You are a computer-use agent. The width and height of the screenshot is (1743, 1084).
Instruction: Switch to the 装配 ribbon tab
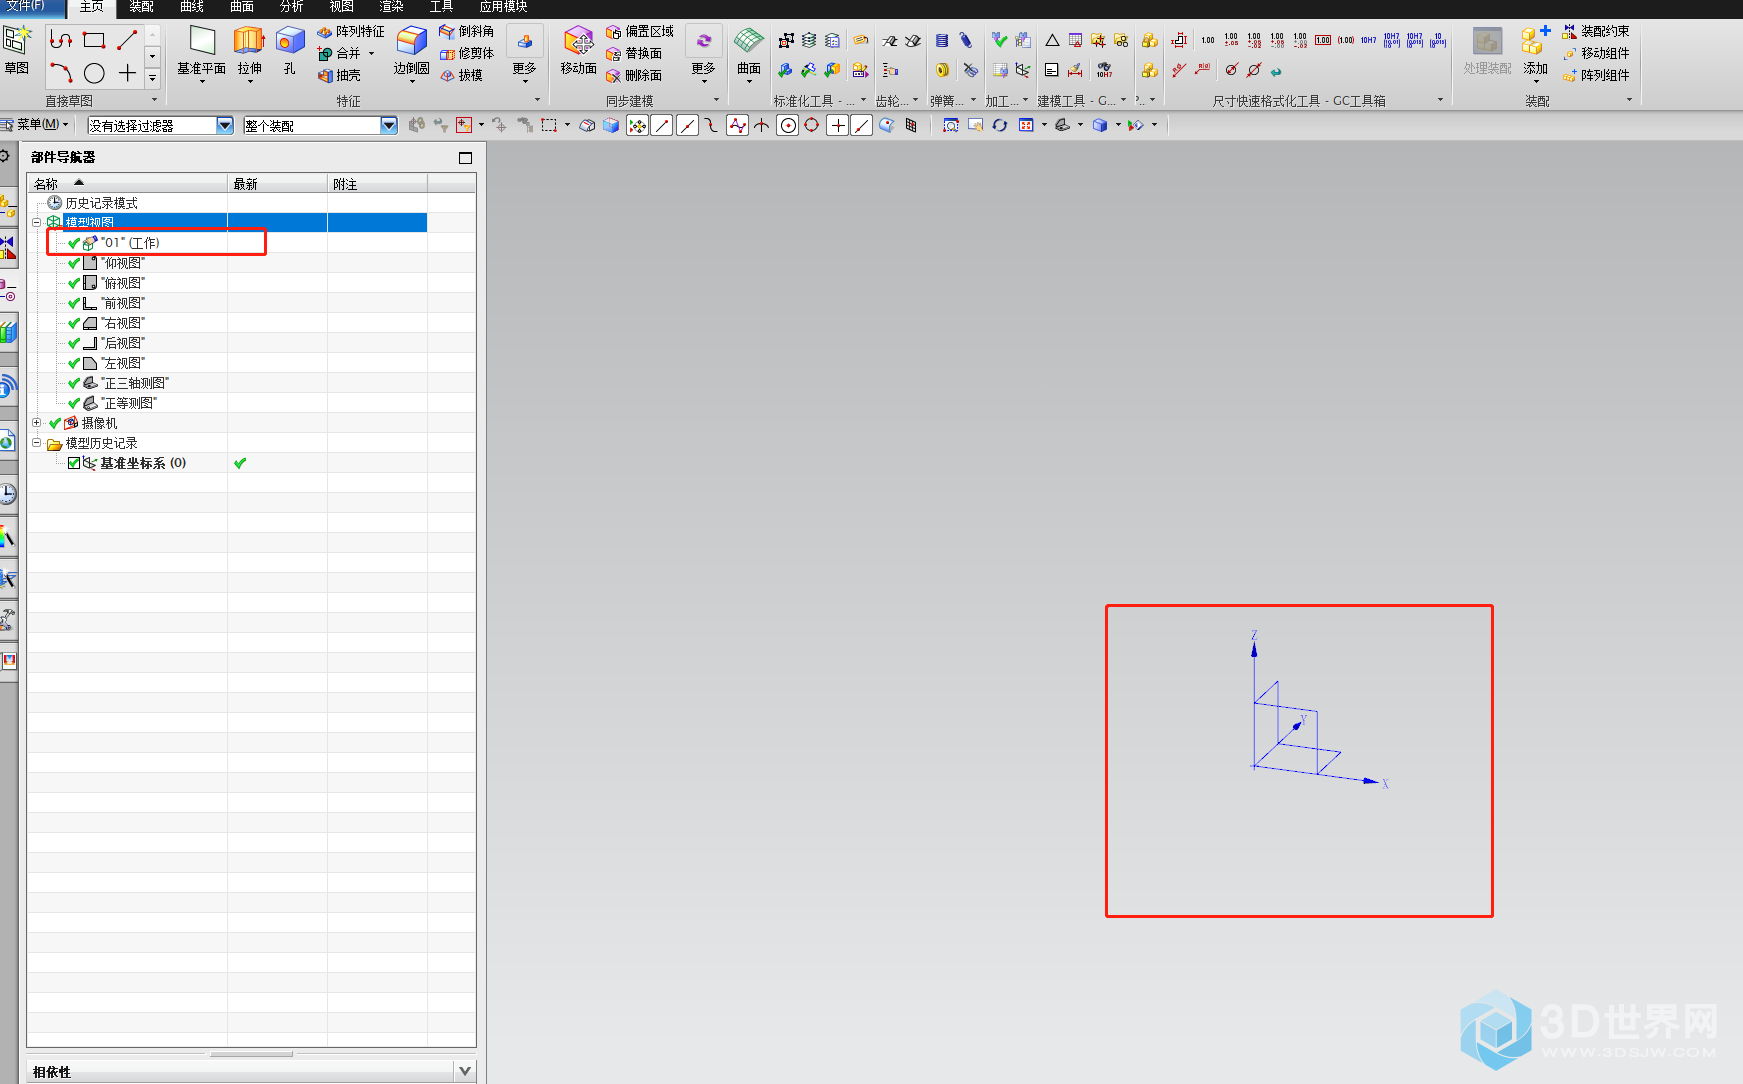tap(142, 7)
